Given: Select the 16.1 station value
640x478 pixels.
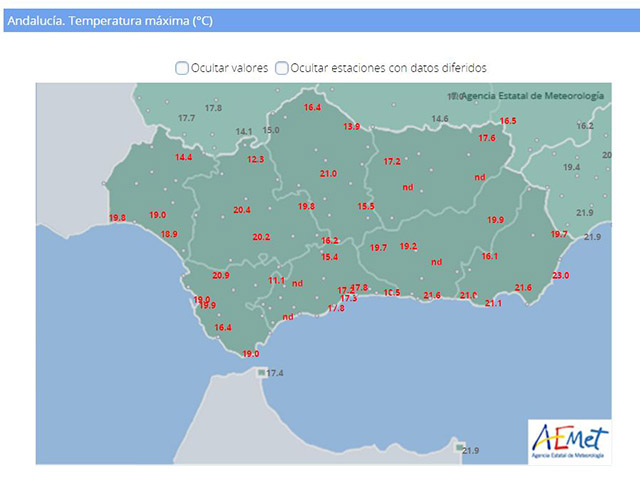Looking at the screenshot, I should pyautogui.click(x=489, y=257).
